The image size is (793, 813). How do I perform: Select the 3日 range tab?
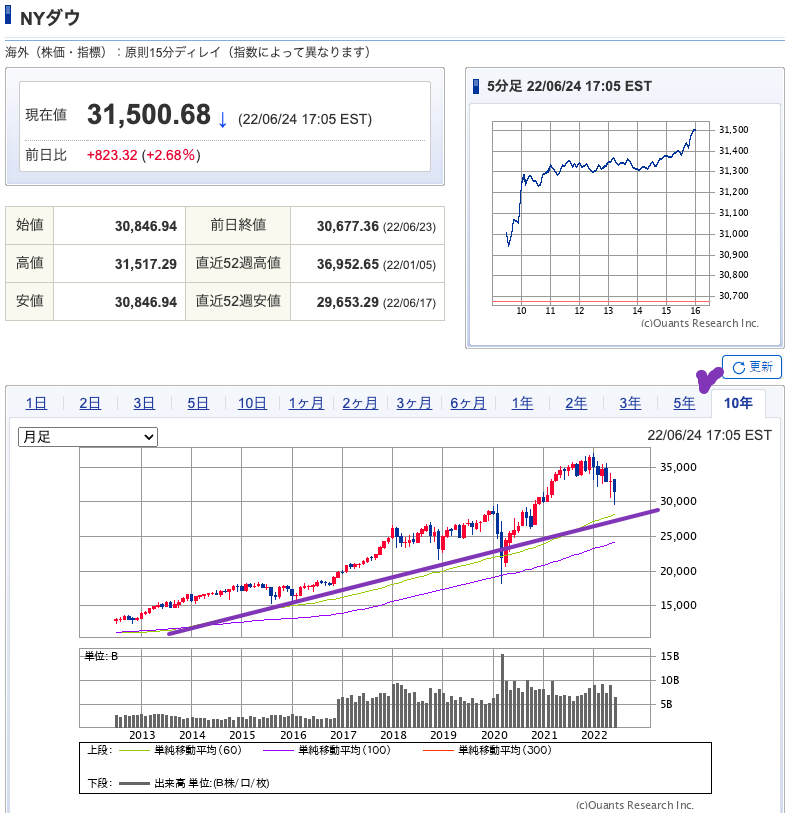coord(144,403)
